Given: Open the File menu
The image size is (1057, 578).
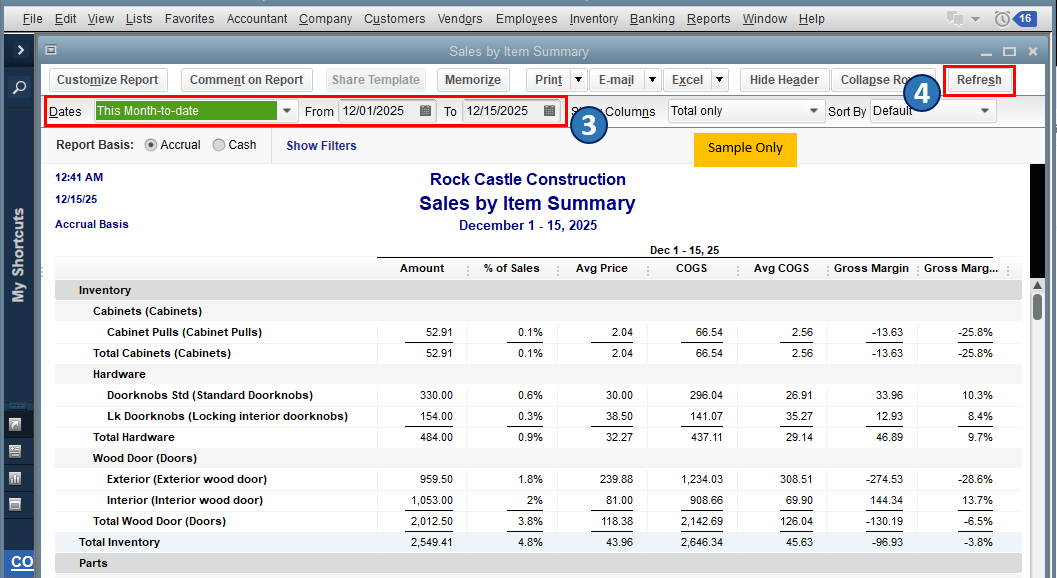Looking at the screenshot, I should tap(32, 19).
